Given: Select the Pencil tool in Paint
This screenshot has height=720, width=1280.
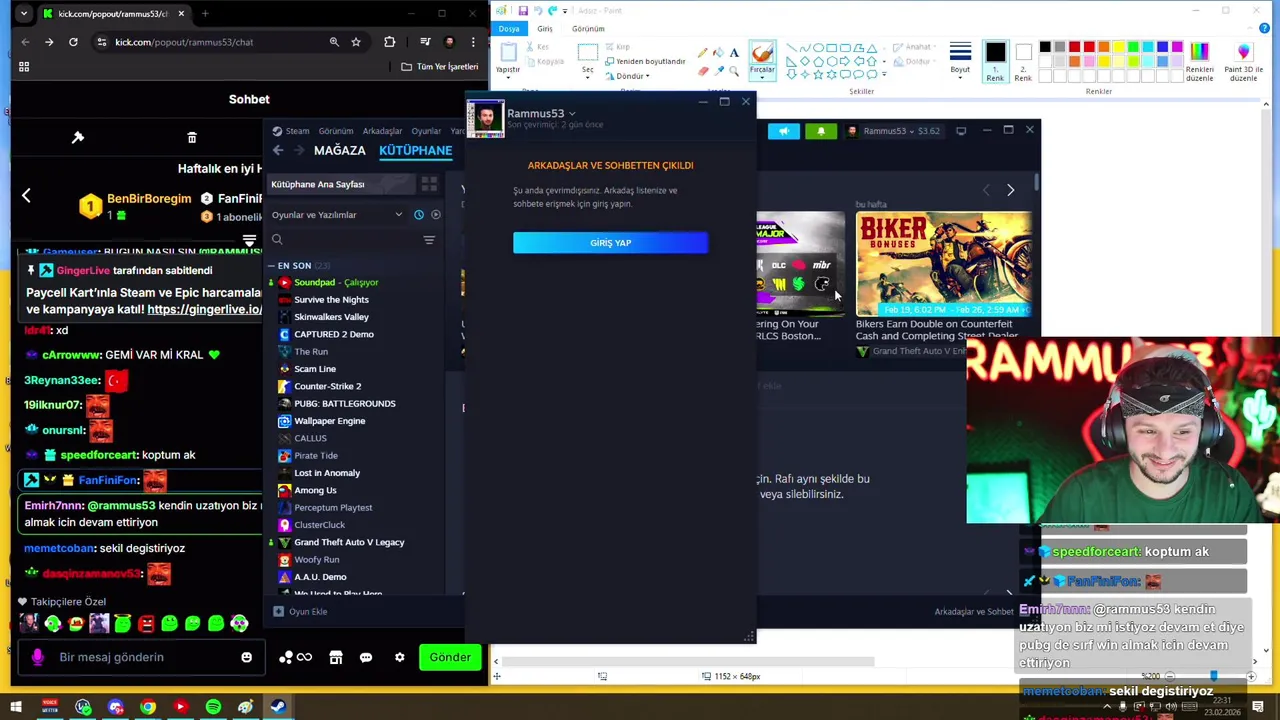Looking at the screenshot, I should point(703,53).
